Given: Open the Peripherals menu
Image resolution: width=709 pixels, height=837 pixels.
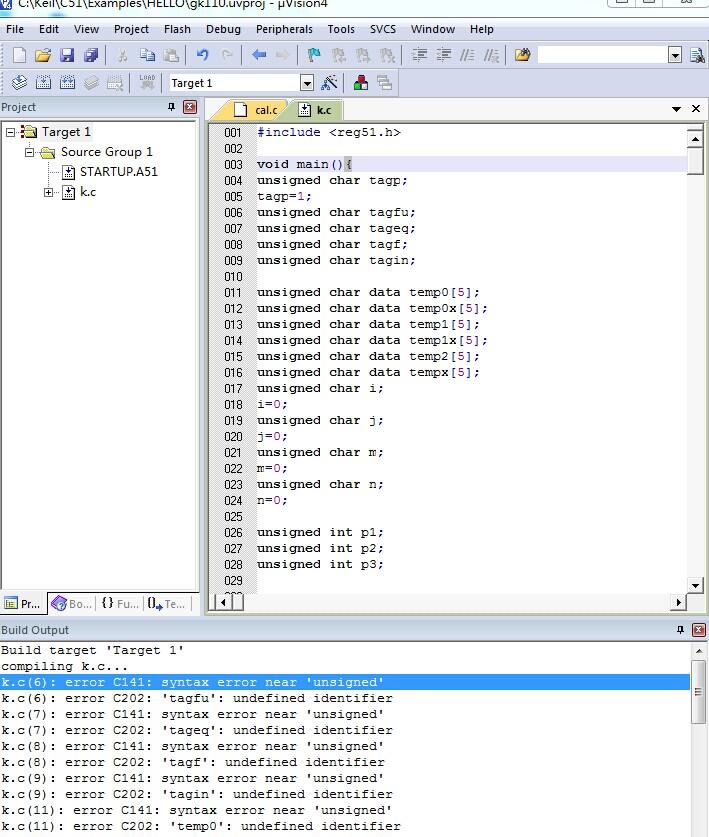Looking at the screenshot, I should (284, 29).
